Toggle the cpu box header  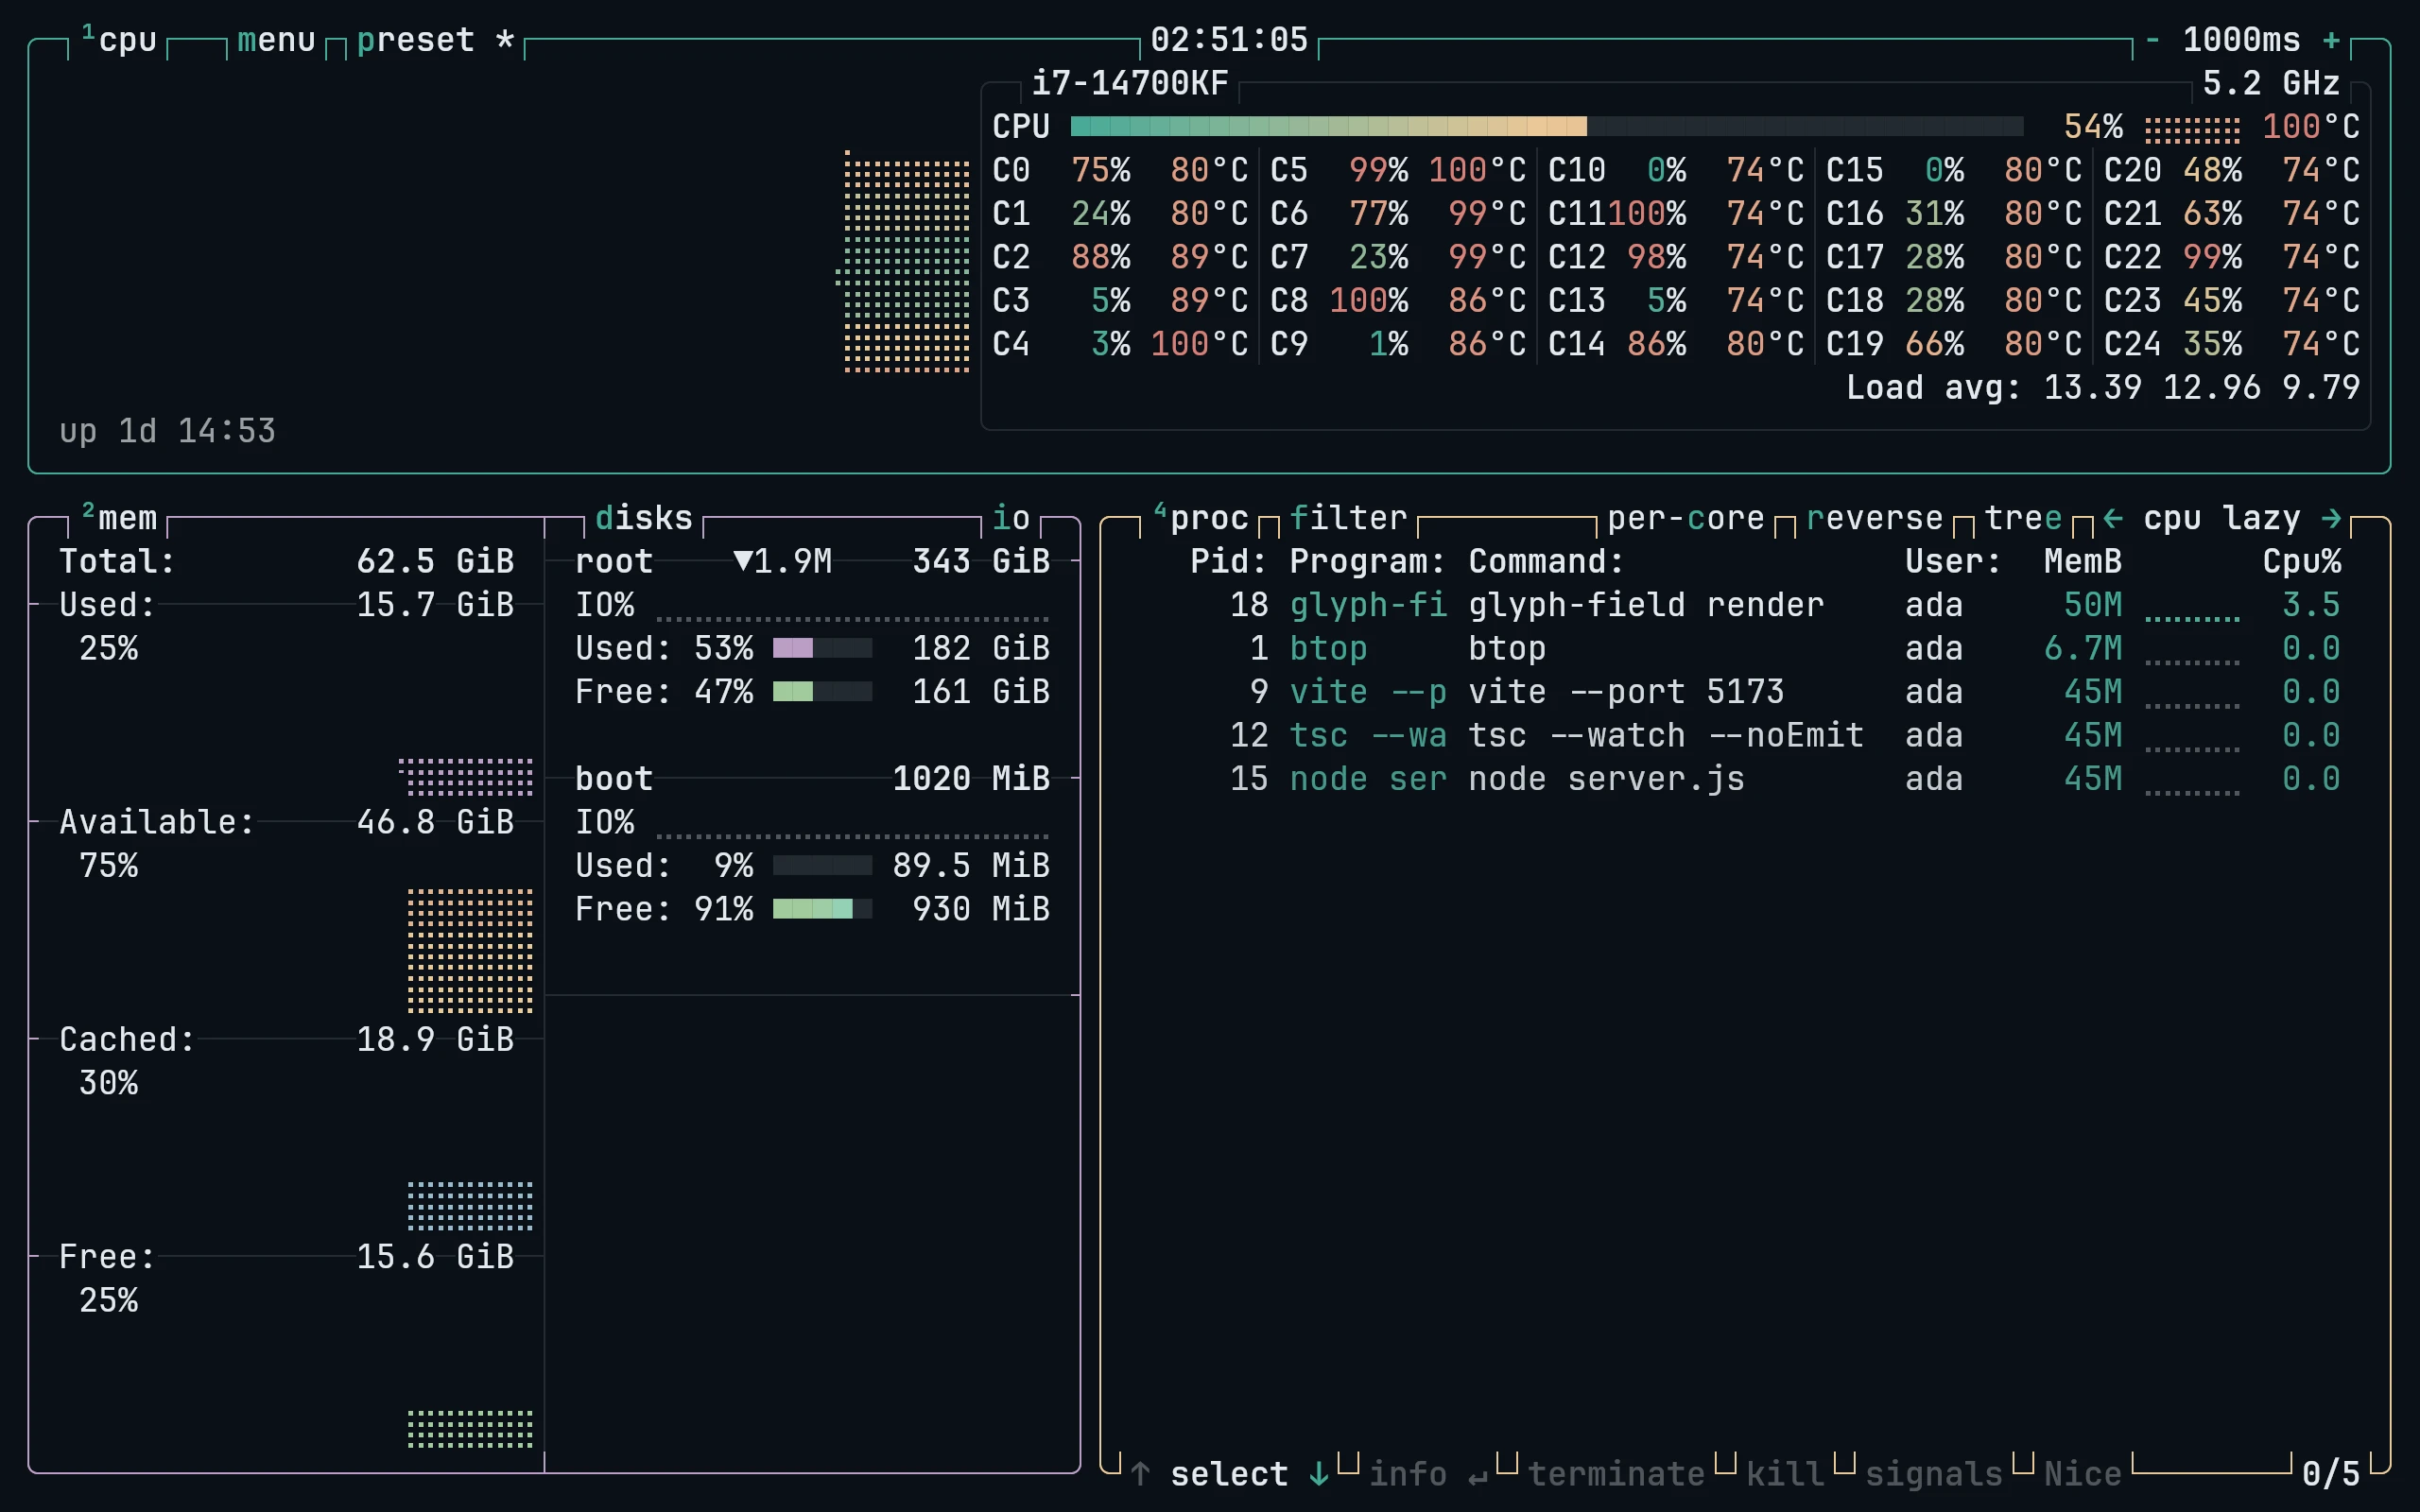(x=119, y=40)
